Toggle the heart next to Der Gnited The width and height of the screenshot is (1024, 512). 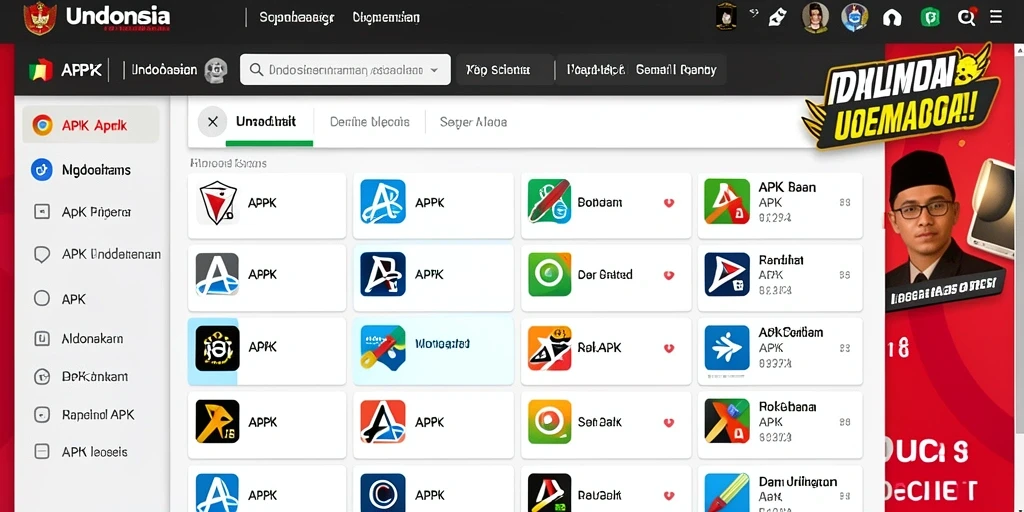[669, 276]
